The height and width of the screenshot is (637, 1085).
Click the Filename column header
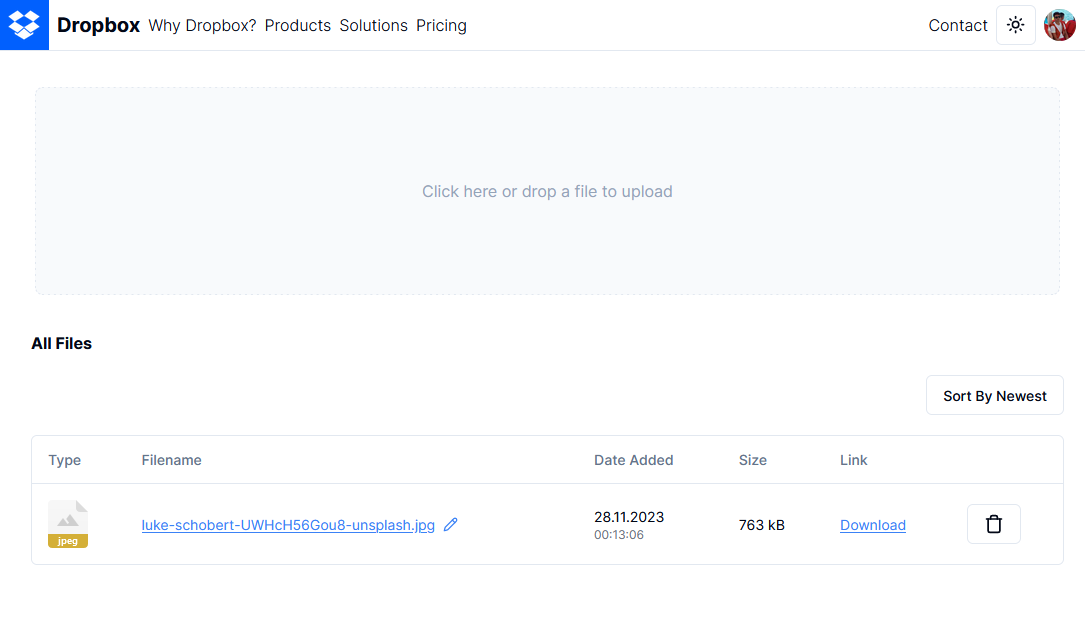171,460
